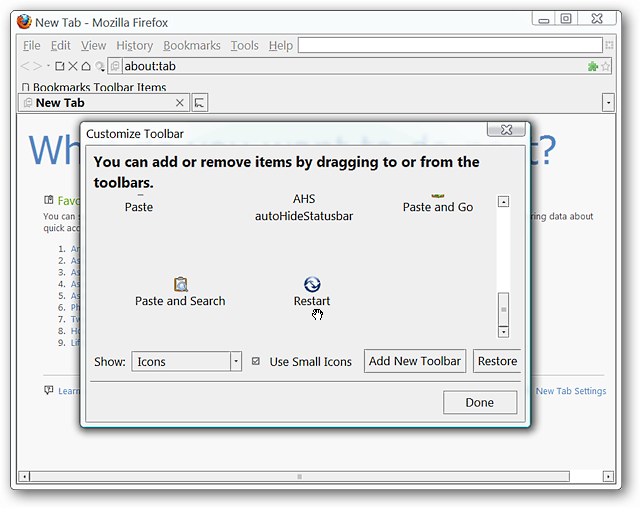Screen dimensions: 640x508
Task: Click the horizontal scrollbar thumb at the page bottom
Action: (300, 476)
